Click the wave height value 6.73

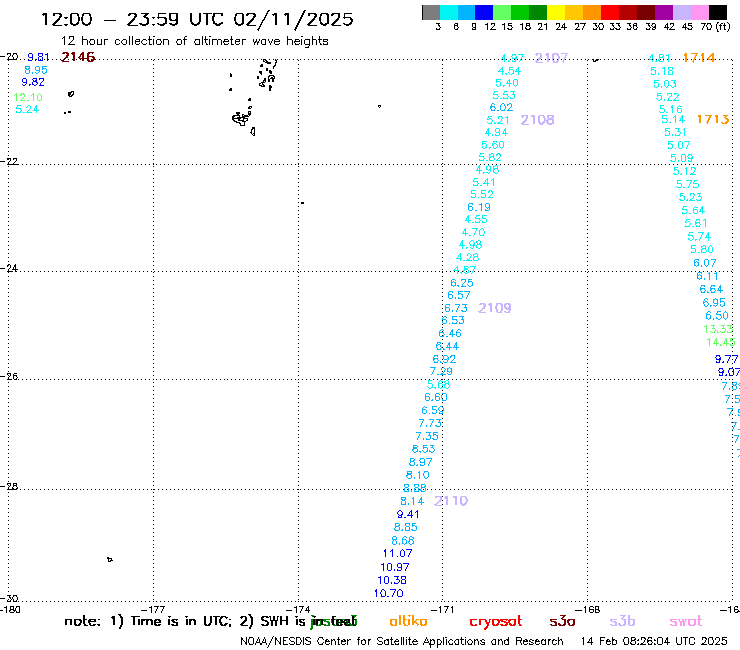point(456,308)
